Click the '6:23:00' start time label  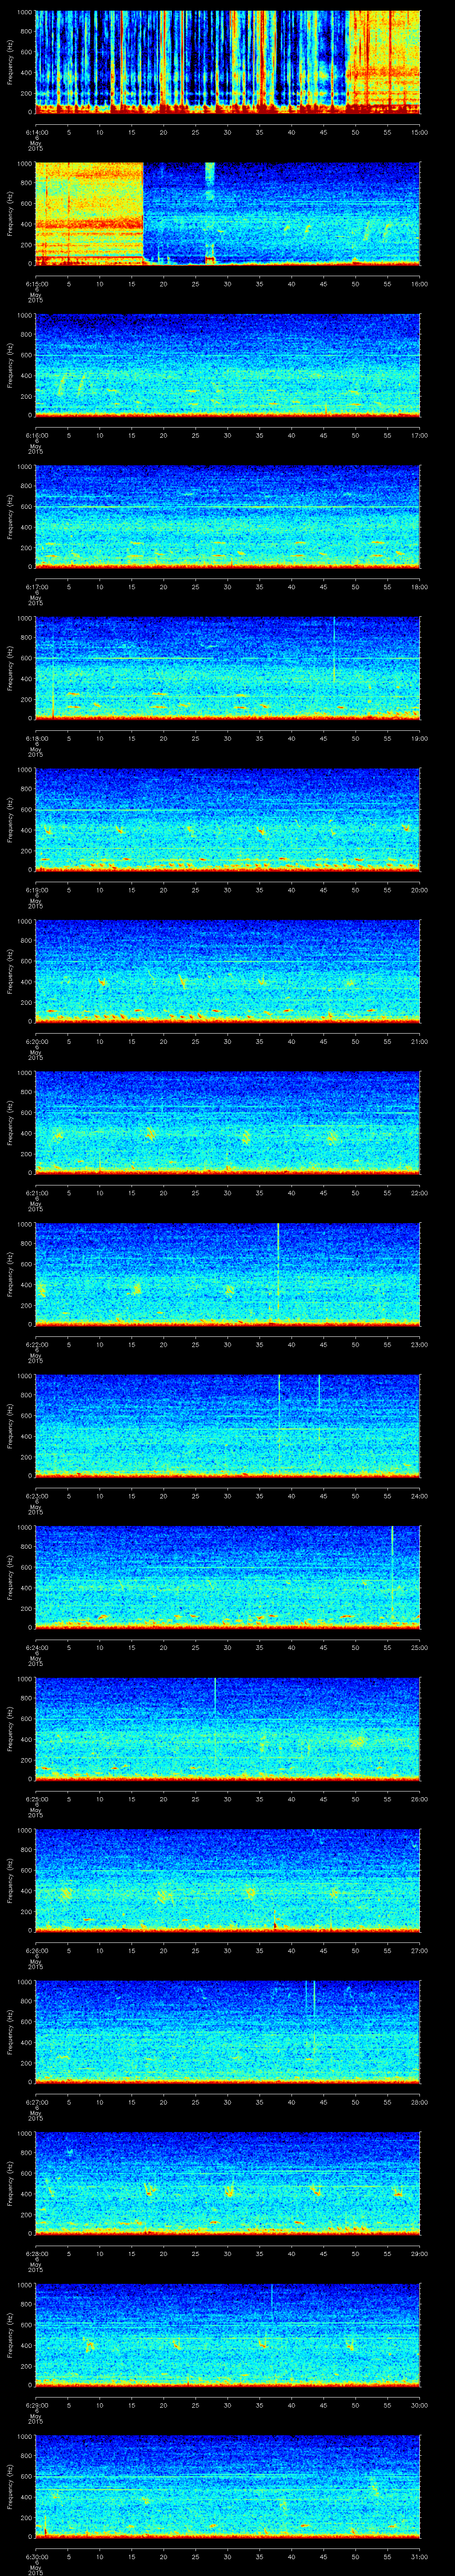[36, 1496]
